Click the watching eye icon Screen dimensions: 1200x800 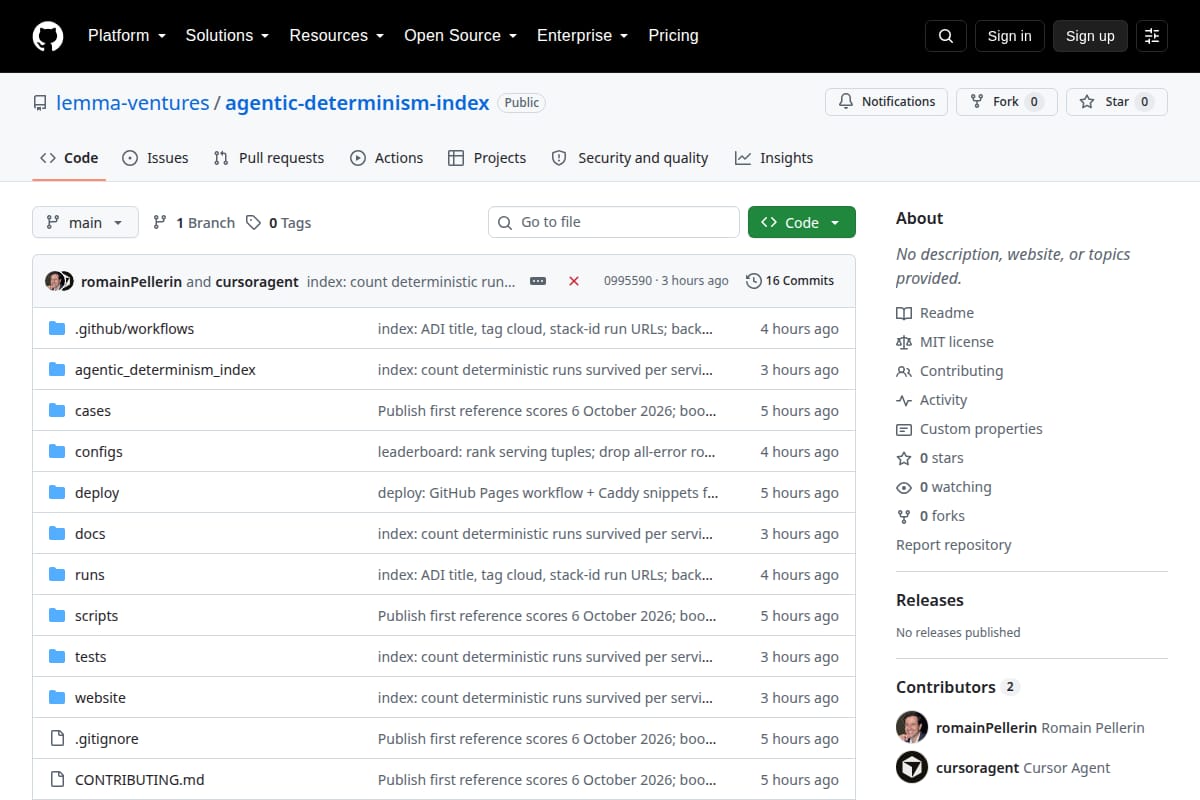point(904,487)
